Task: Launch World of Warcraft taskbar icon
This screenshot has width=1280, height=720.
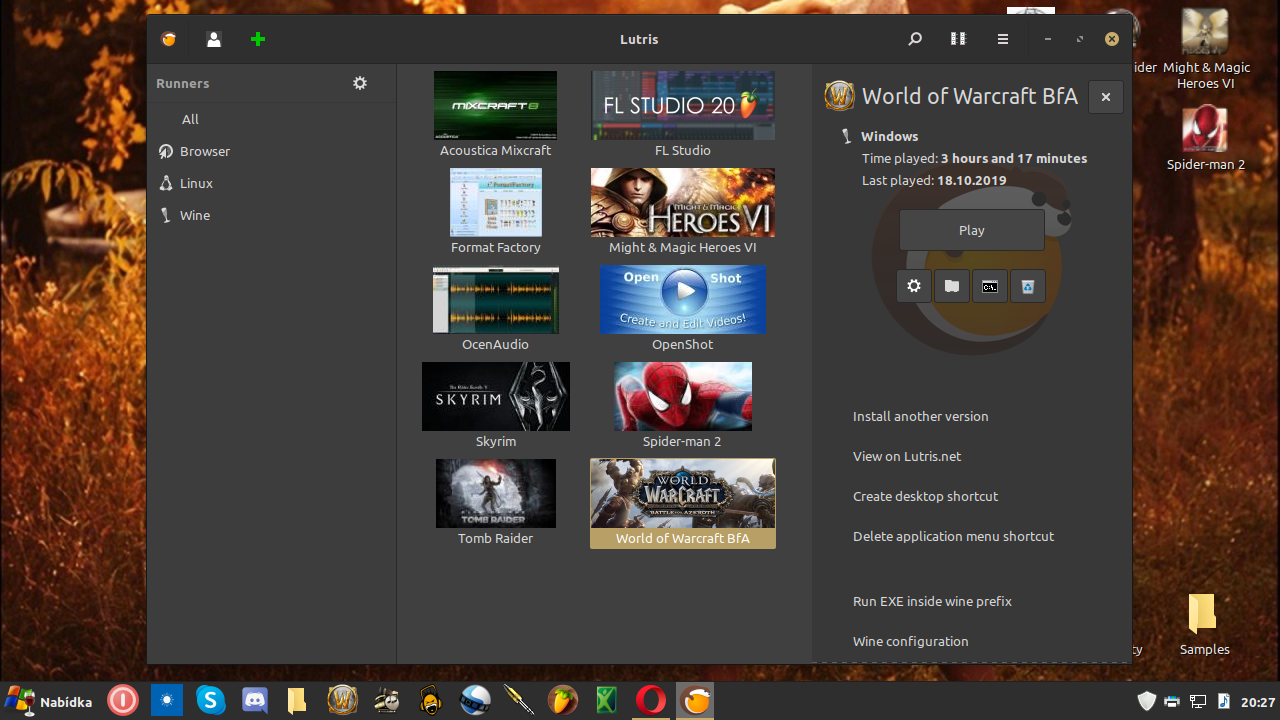Action: tap(343, 701)
